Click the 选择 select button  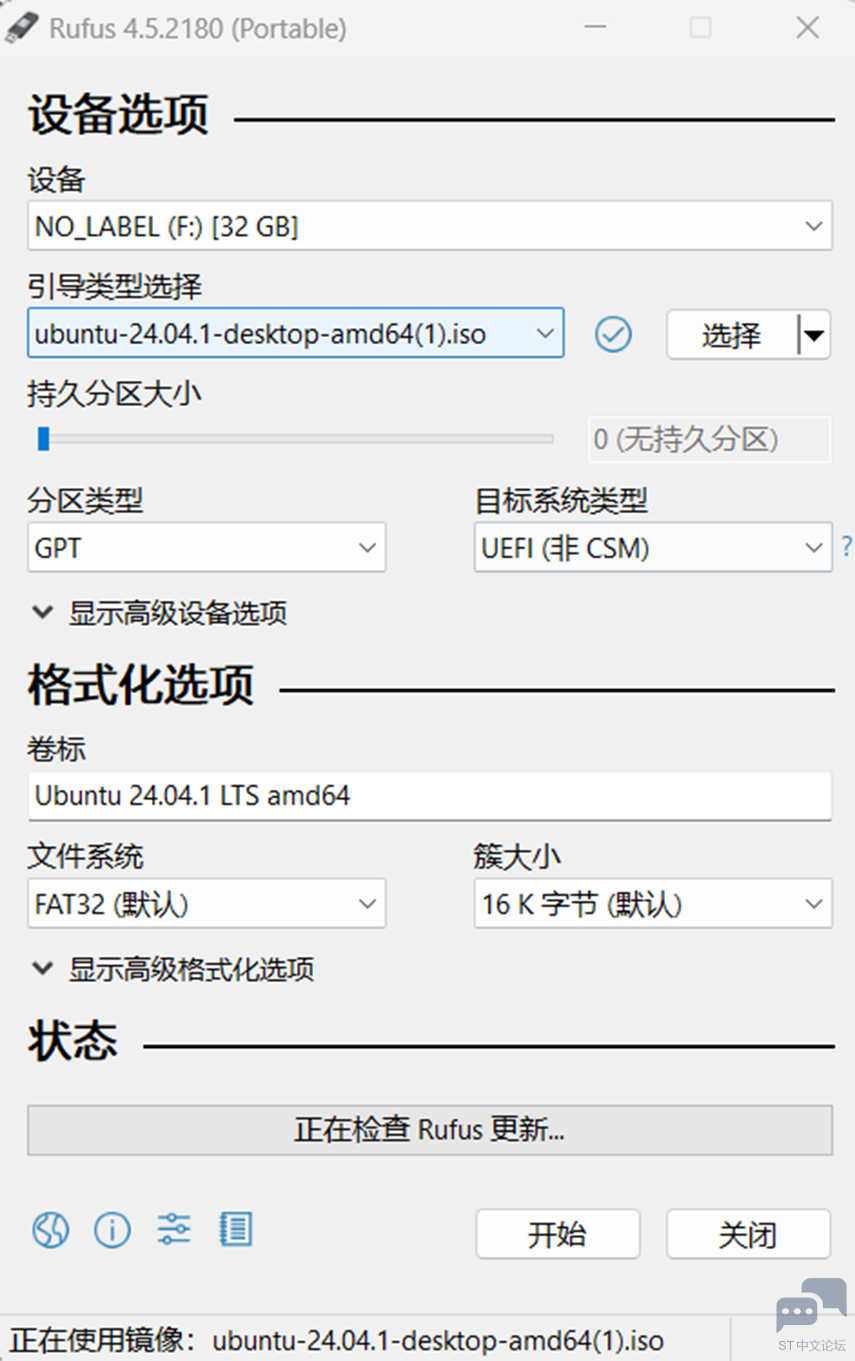pos(733,335)
